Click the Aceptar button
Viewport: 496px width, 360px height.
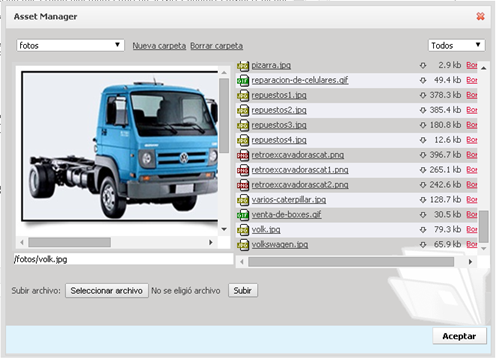459,336
